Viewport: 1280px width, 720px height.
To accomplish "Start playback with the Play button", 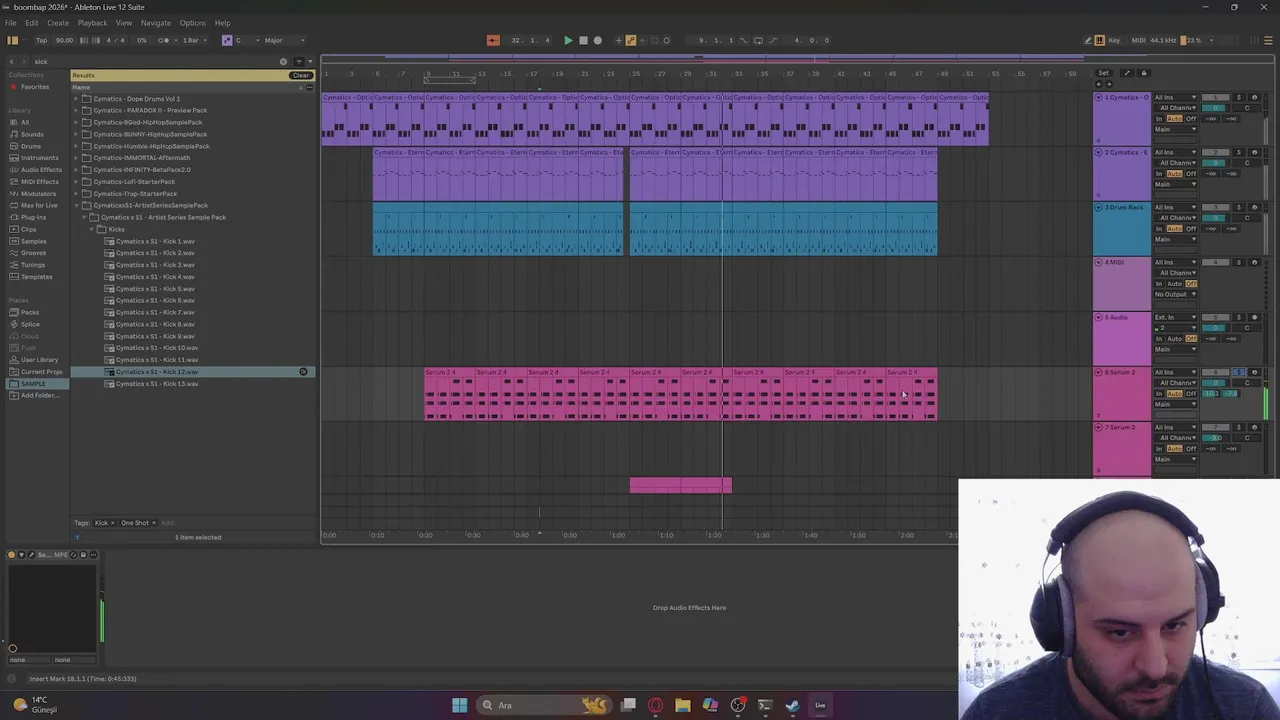I will tap(568, 40).
